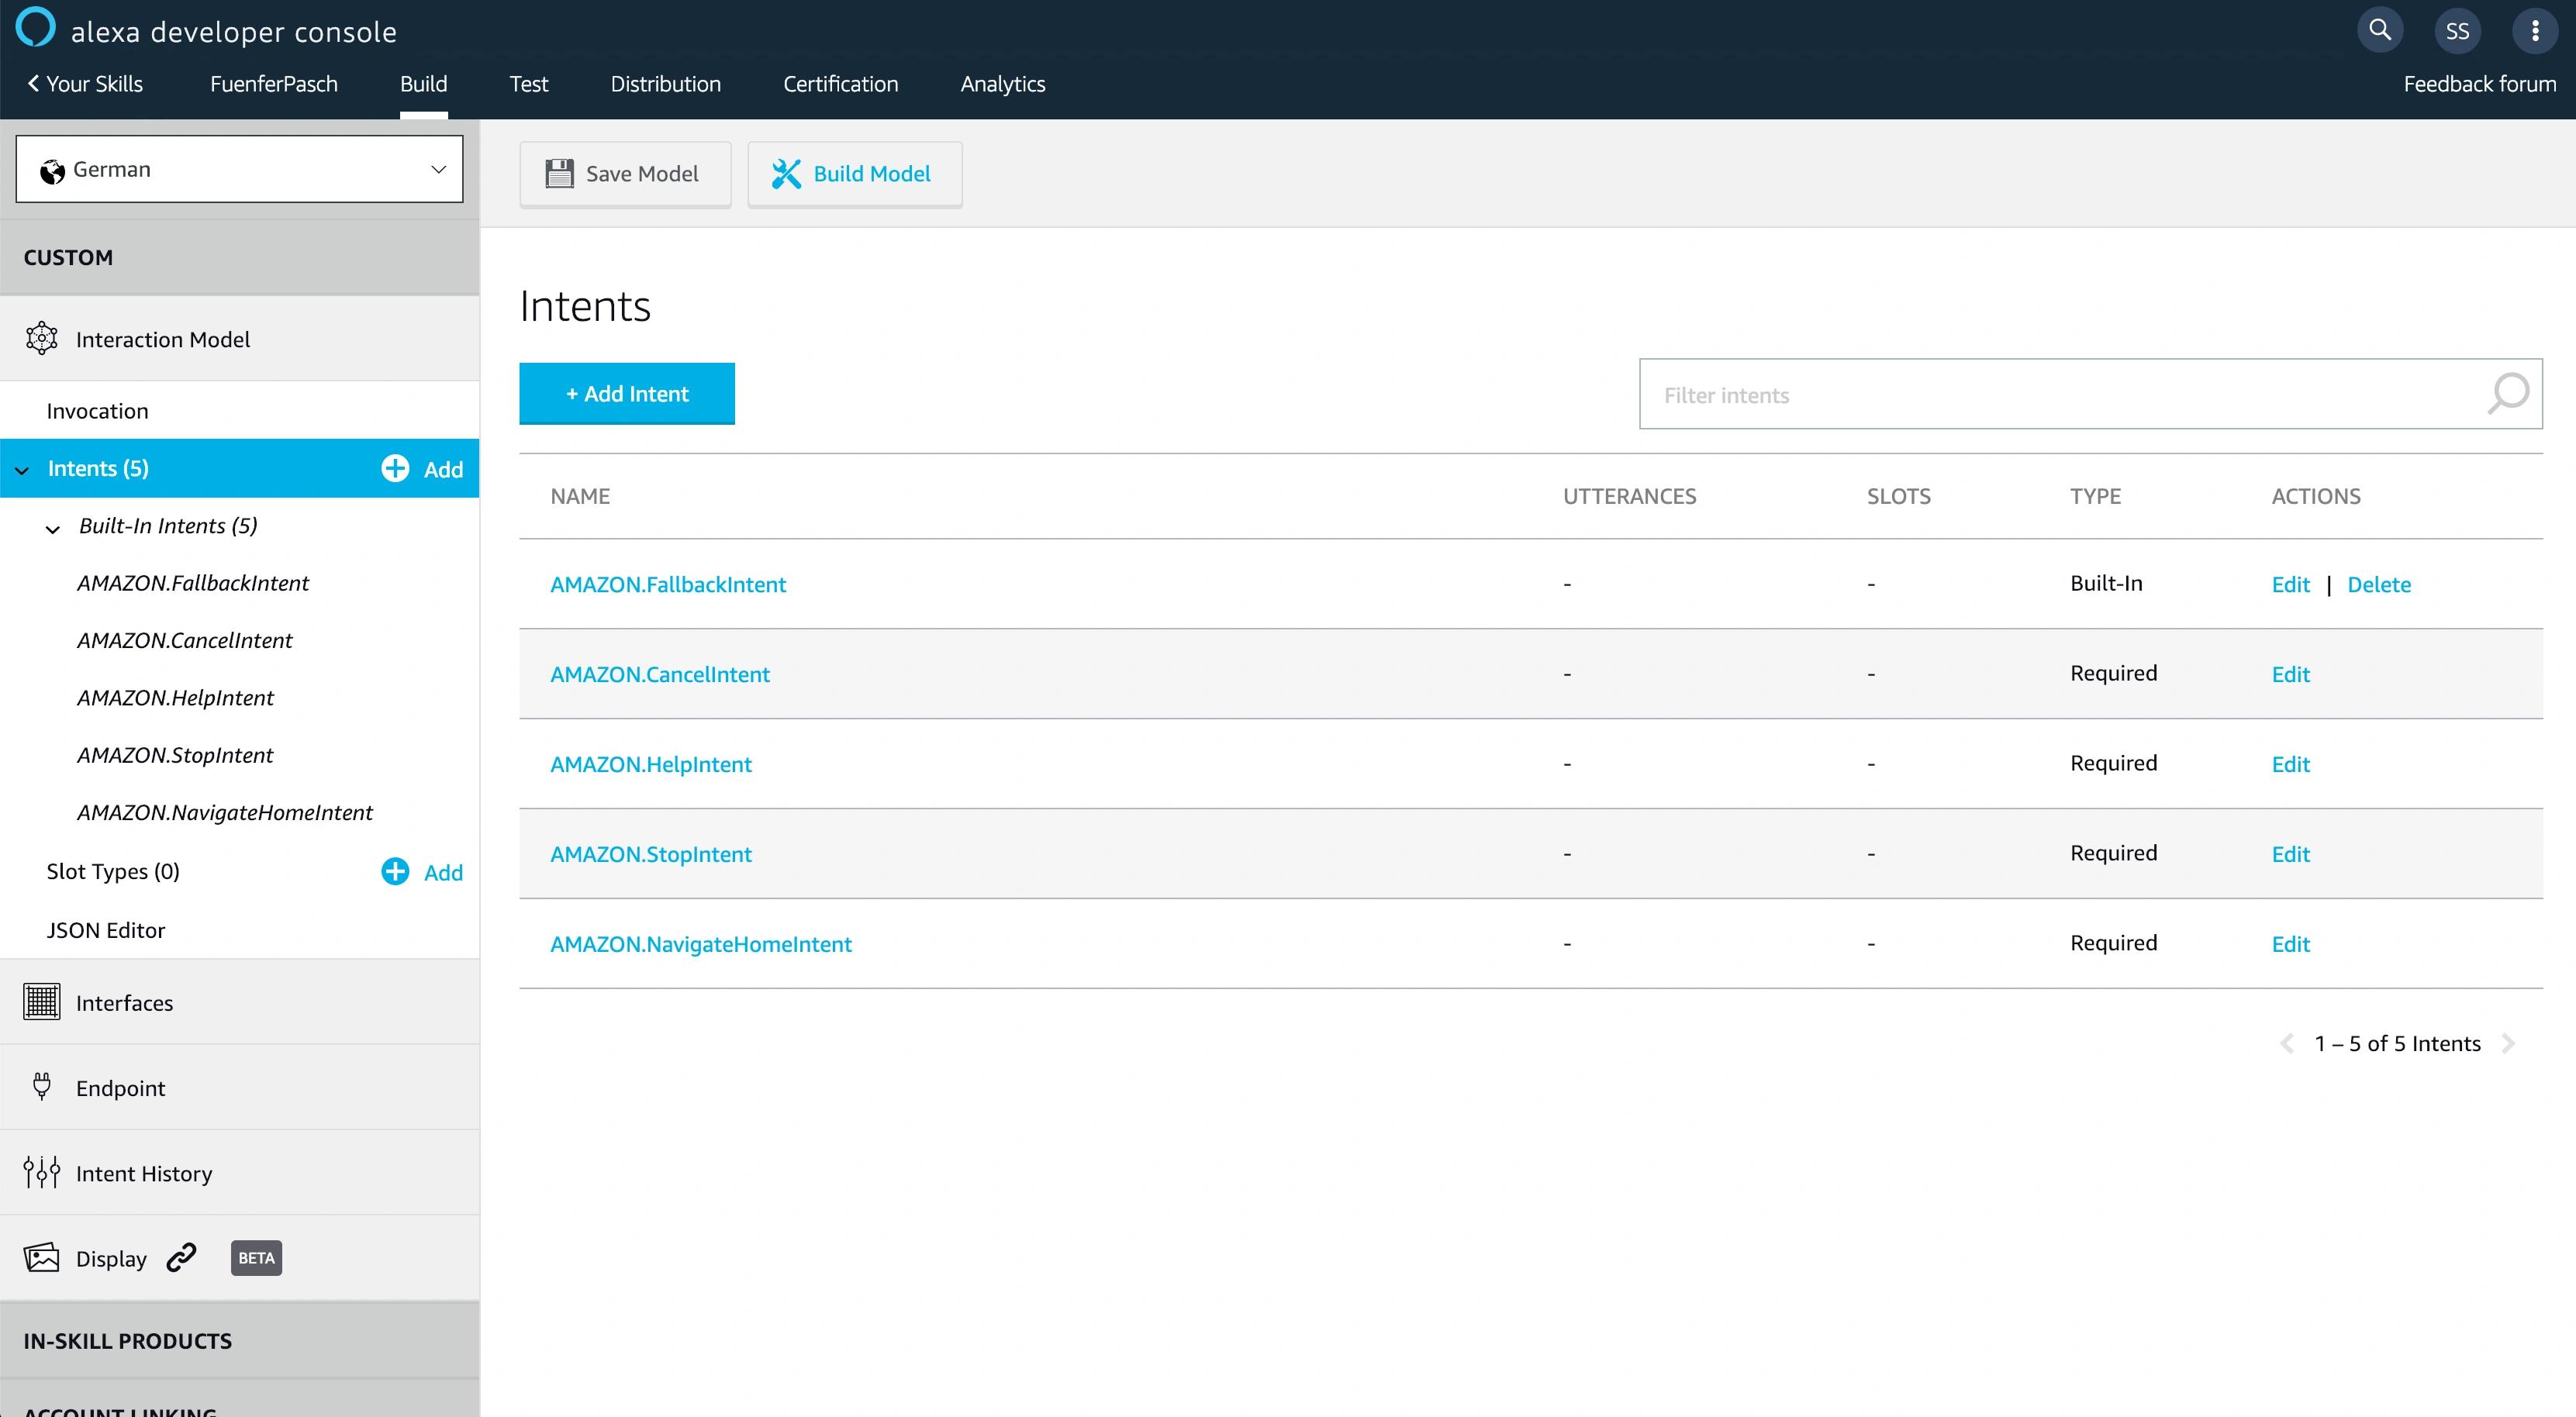This screenshot has height=1417, width=2576.
Task: Select AMAZON.HelpIntent in sidebar tree
Action: 175,698
